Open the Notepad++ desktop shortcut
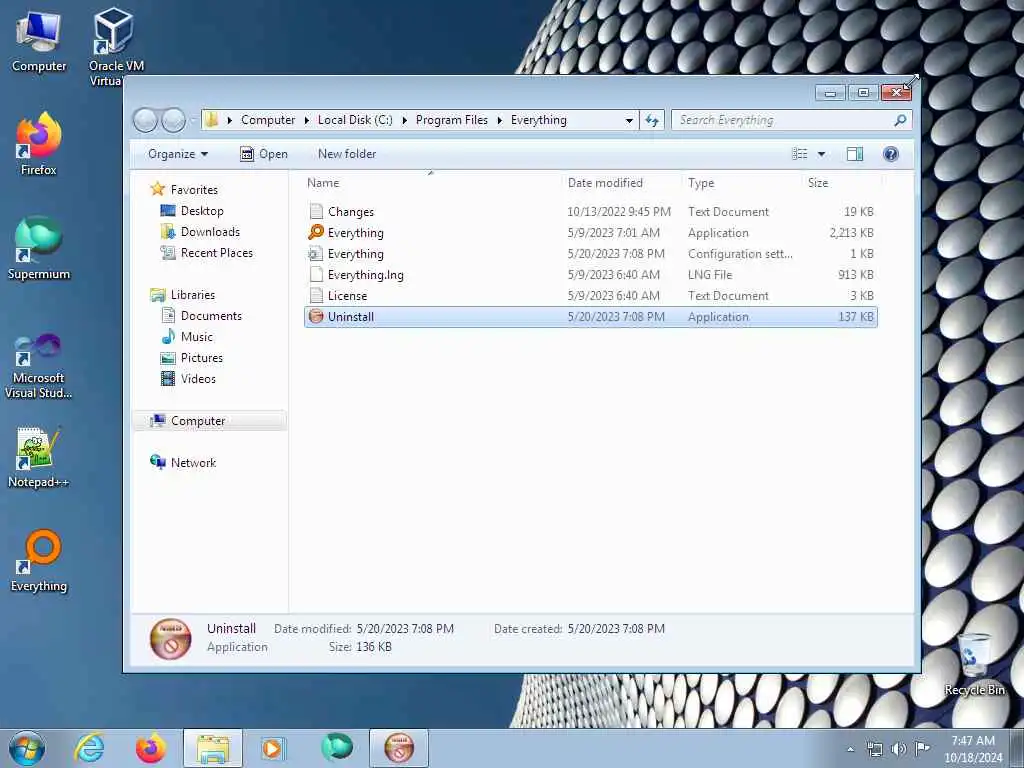This screenshot has width=1024, height=768. [x=39, y=457]
